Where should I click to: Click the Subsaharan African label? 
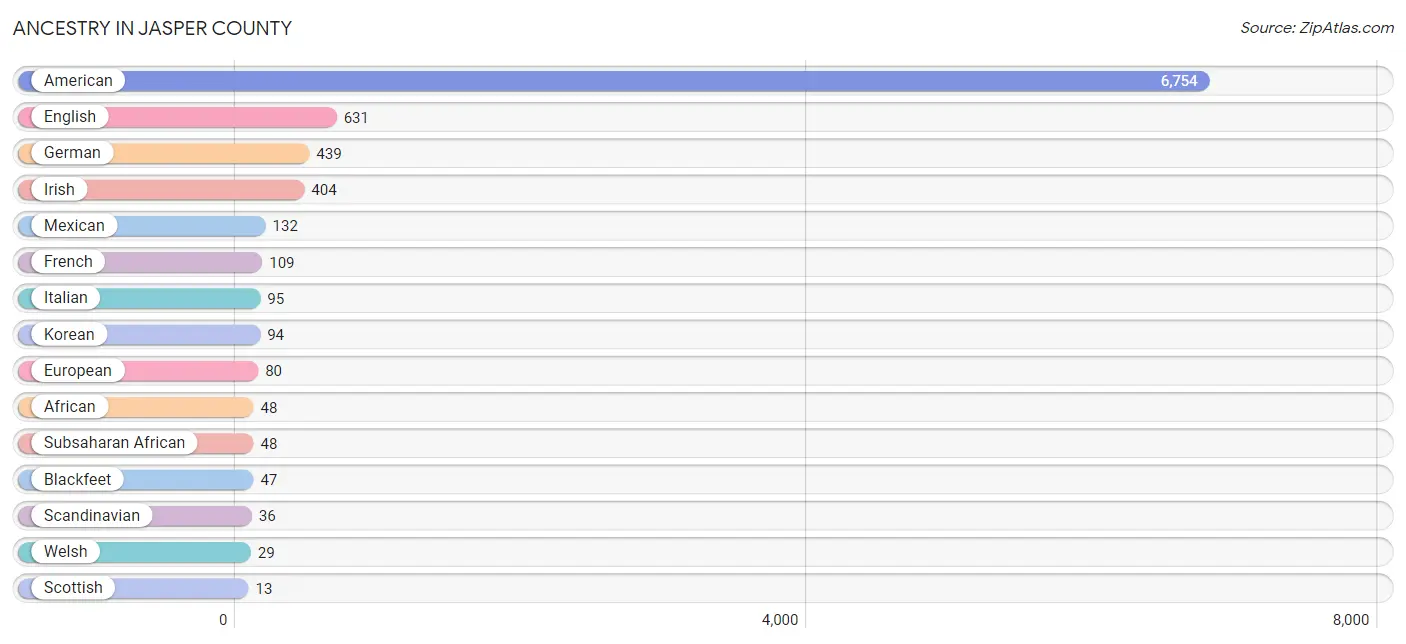click(114, 443)
